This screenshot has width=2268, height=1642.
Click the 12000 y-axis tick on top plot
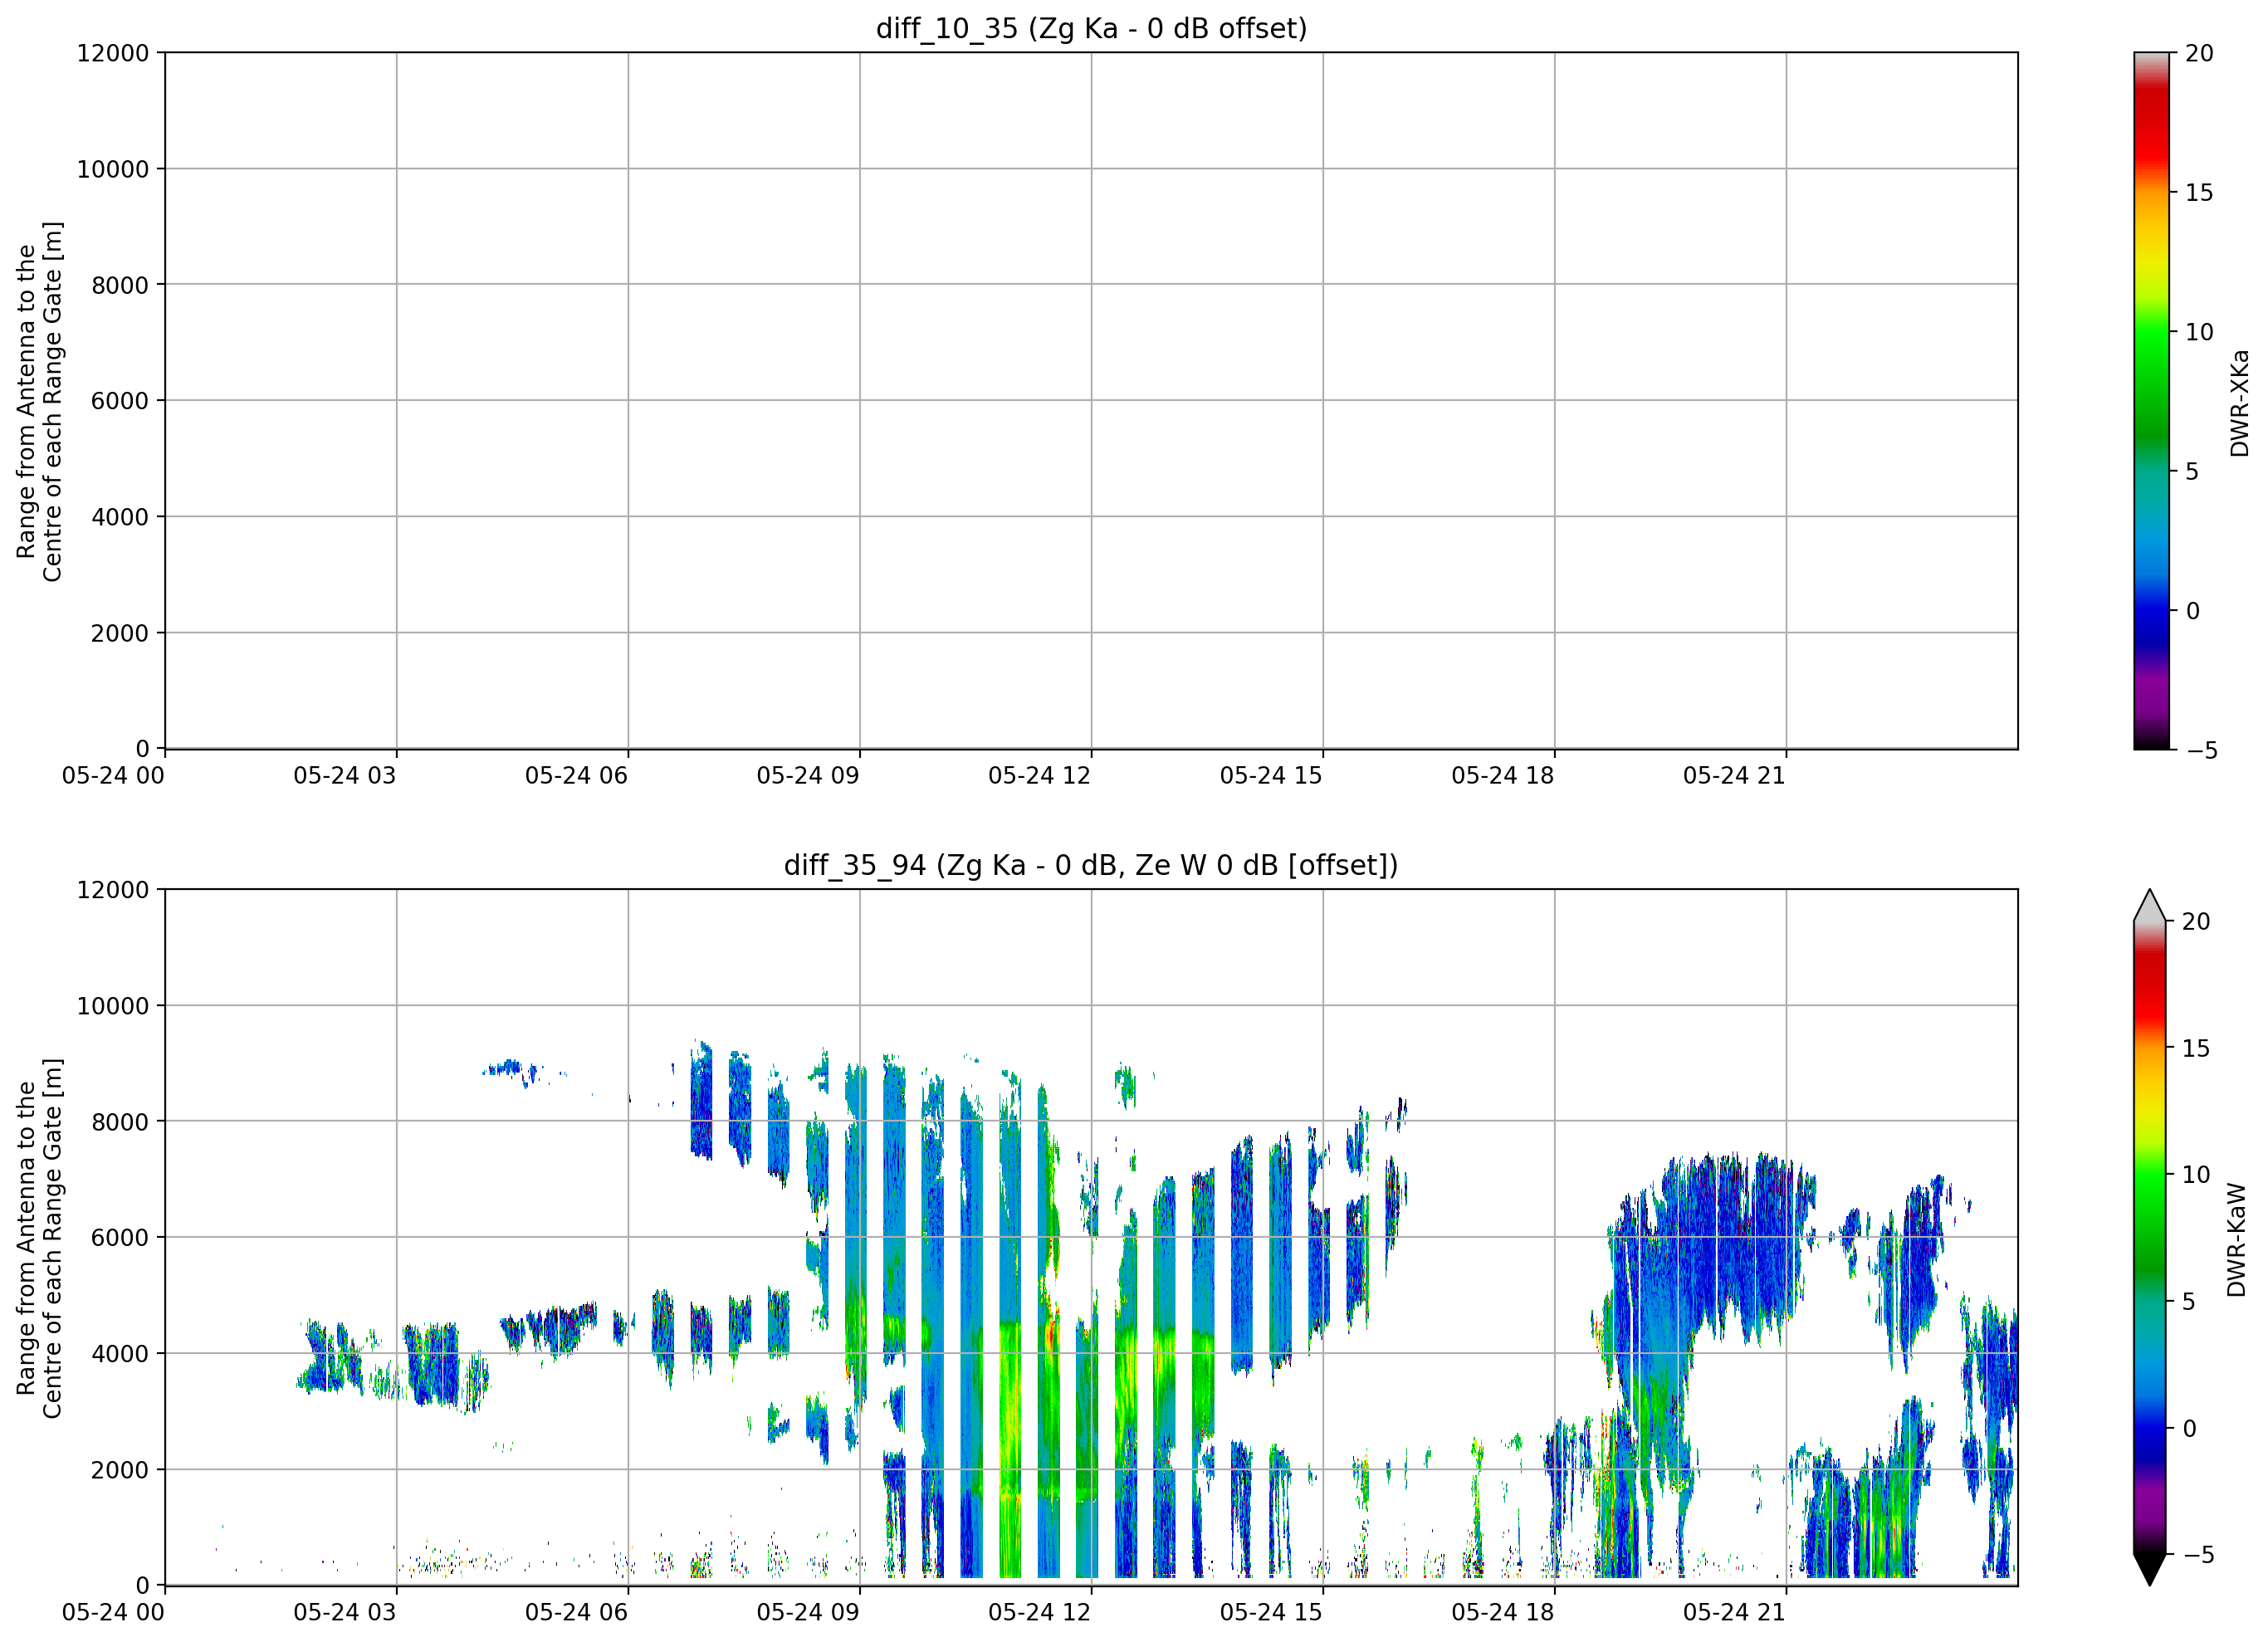113,53
